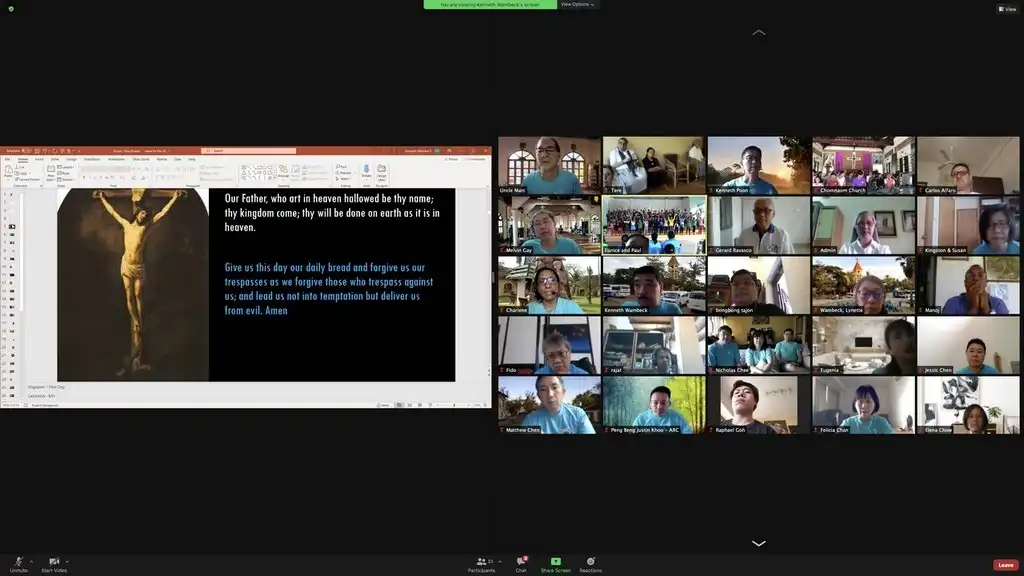Select Kenneth Wambeck's video tile
This screenshot has width=1024, height=576.
654,285
